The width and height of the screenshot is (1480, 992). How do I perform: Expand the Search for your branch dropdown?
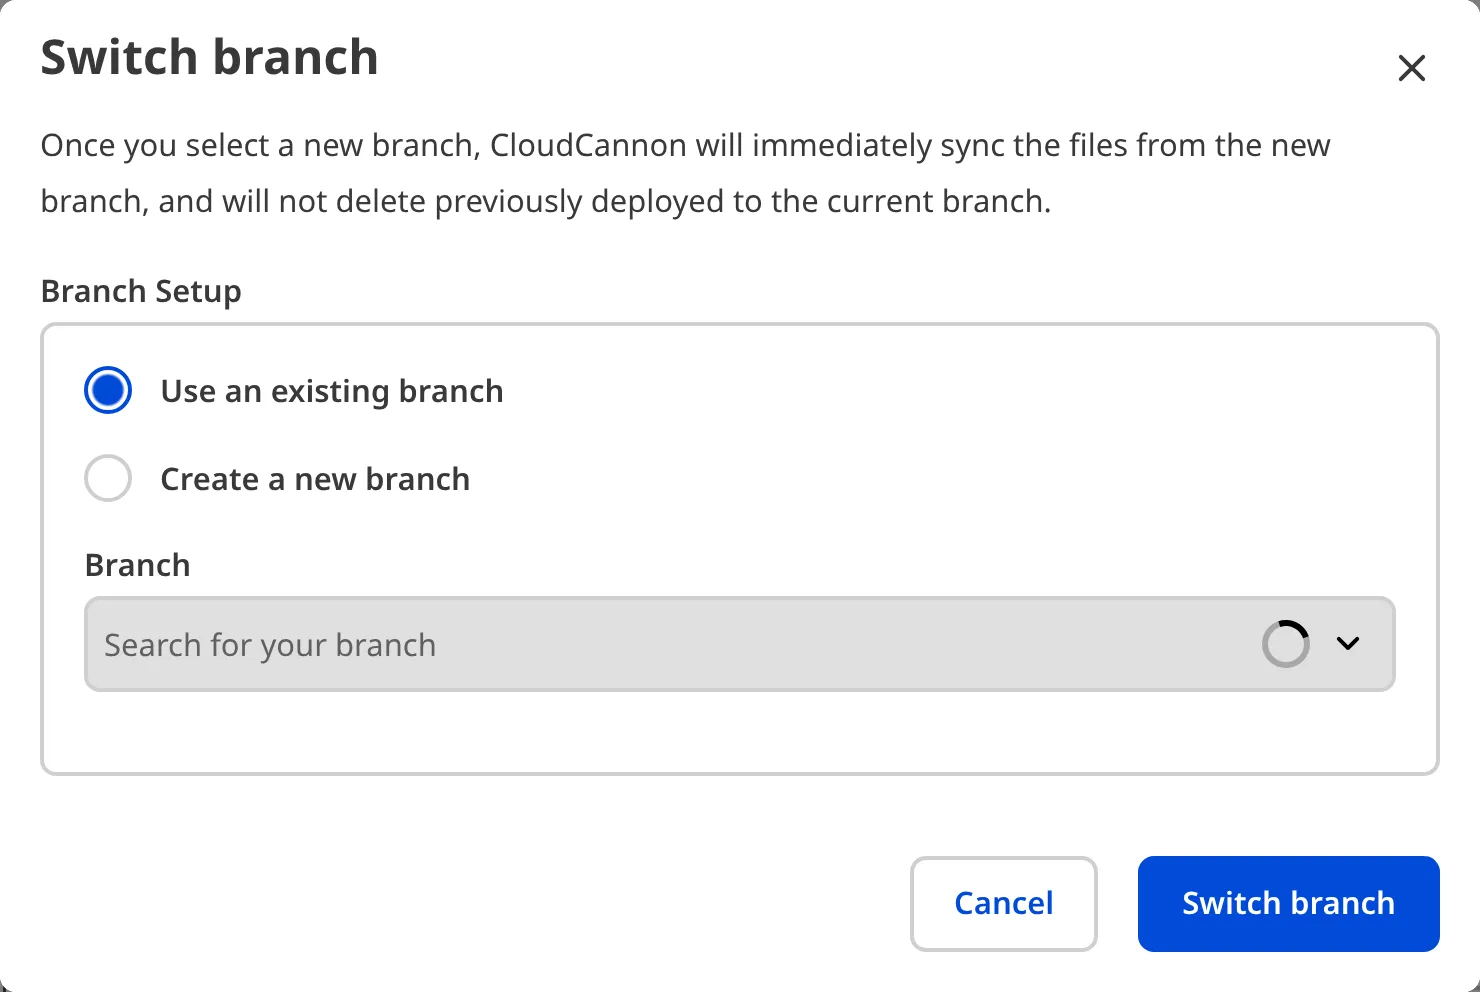tap(700, 644)
